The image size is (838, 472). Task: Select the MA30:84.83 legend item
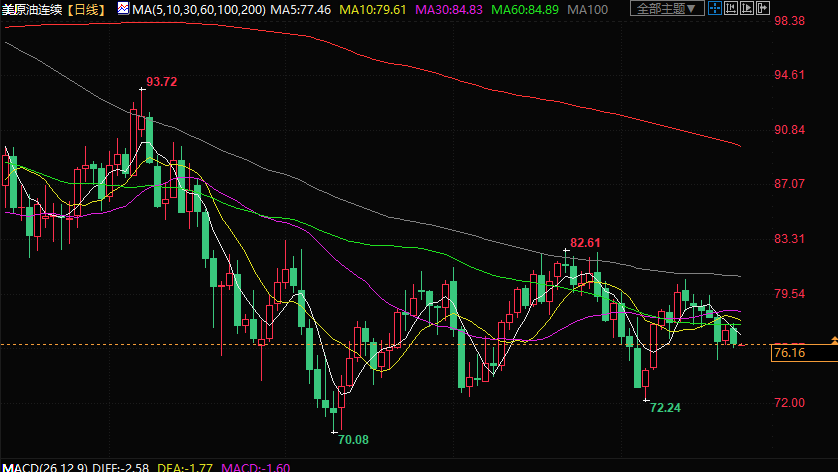point(449,8)
